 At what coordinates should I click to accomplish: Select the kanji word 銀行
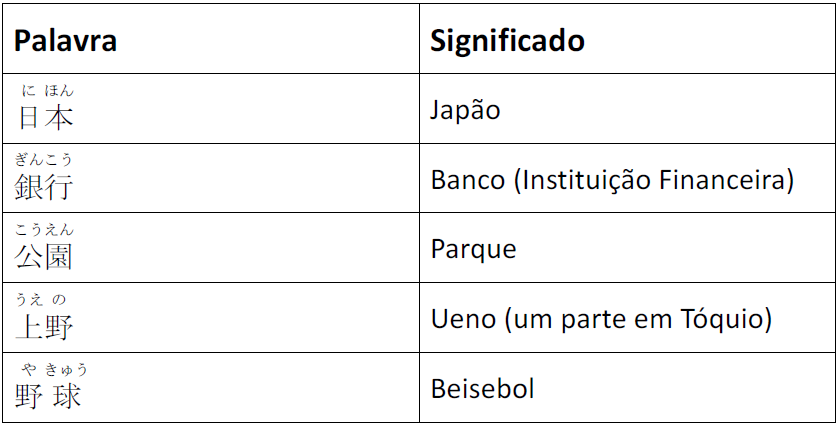(44, 187)
